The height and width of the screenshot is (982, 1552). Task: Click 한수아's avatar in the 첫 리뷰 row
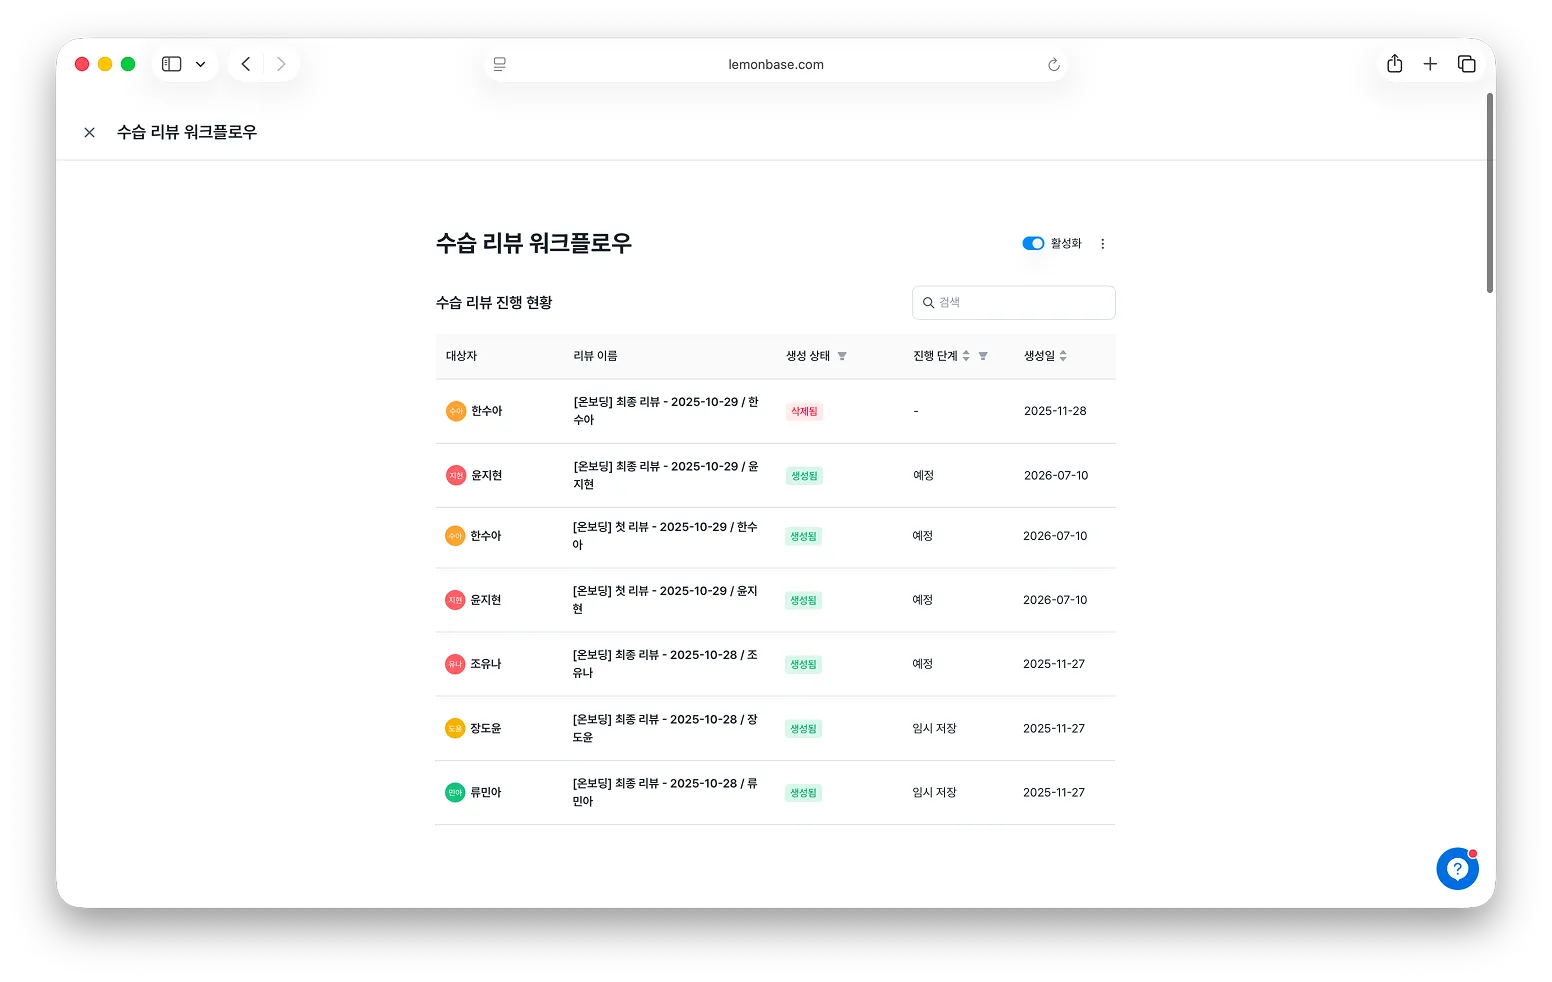point(455,536)
